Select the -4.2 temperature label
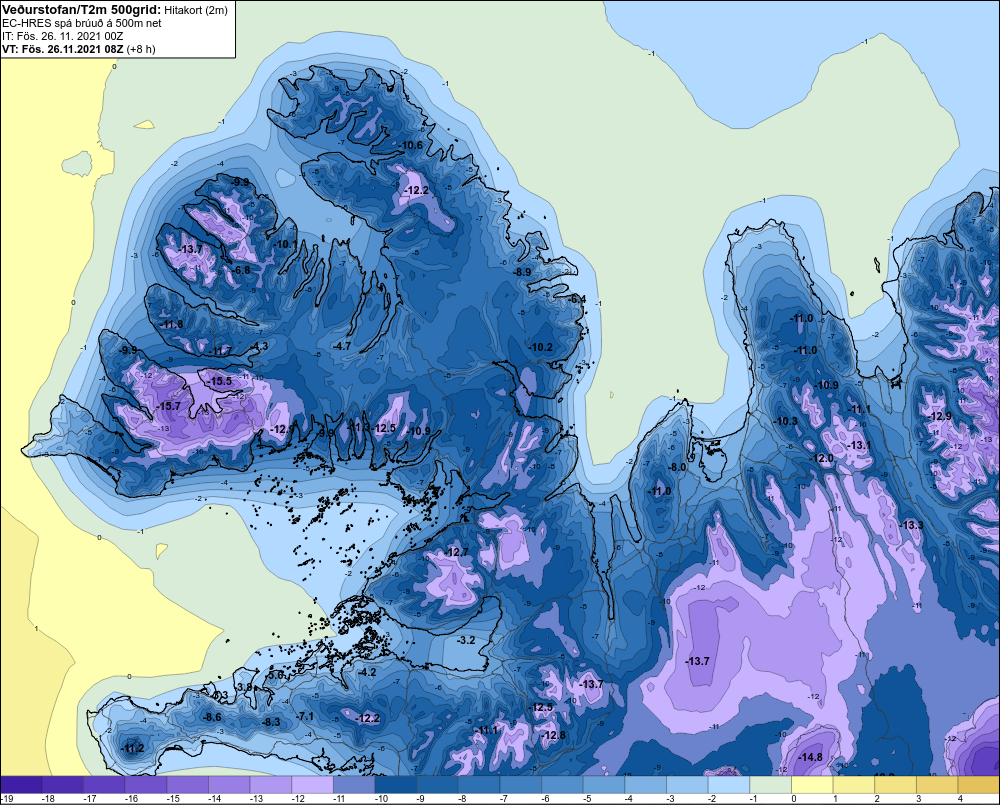 pos(367,672)
